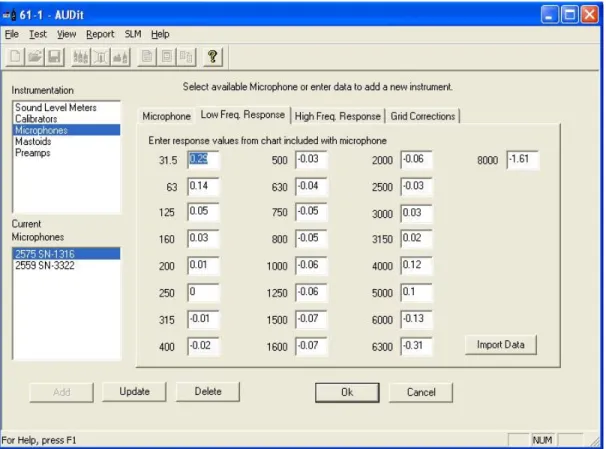The height and width of the screenshot is (449, 606).
Task: Select the Low Freq. Response tab
Action: coord(243,115)
